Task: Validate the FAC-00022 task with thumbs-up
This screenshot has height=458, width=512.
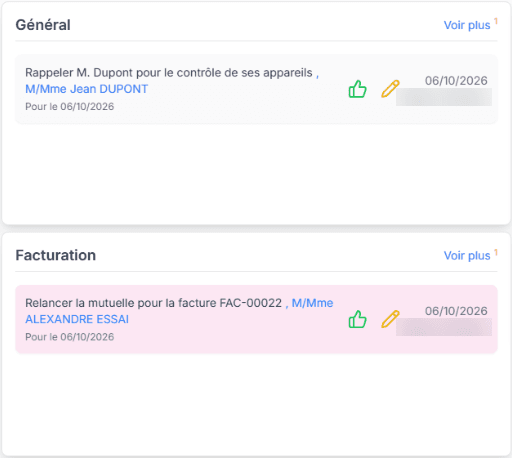Action: point(358,319)
